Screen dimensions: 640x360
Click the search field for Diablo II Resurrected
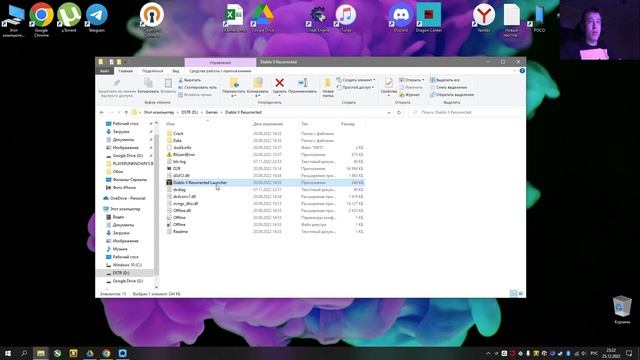(x=465, y=112)
